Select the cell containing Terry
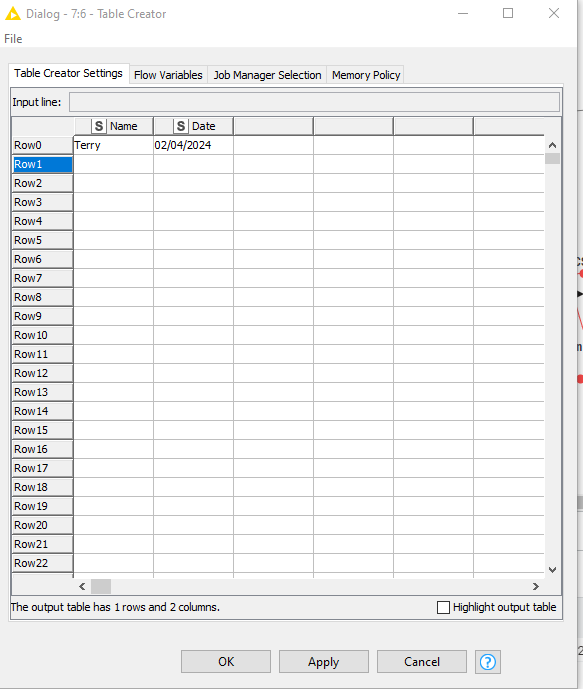 pos(113,145)
